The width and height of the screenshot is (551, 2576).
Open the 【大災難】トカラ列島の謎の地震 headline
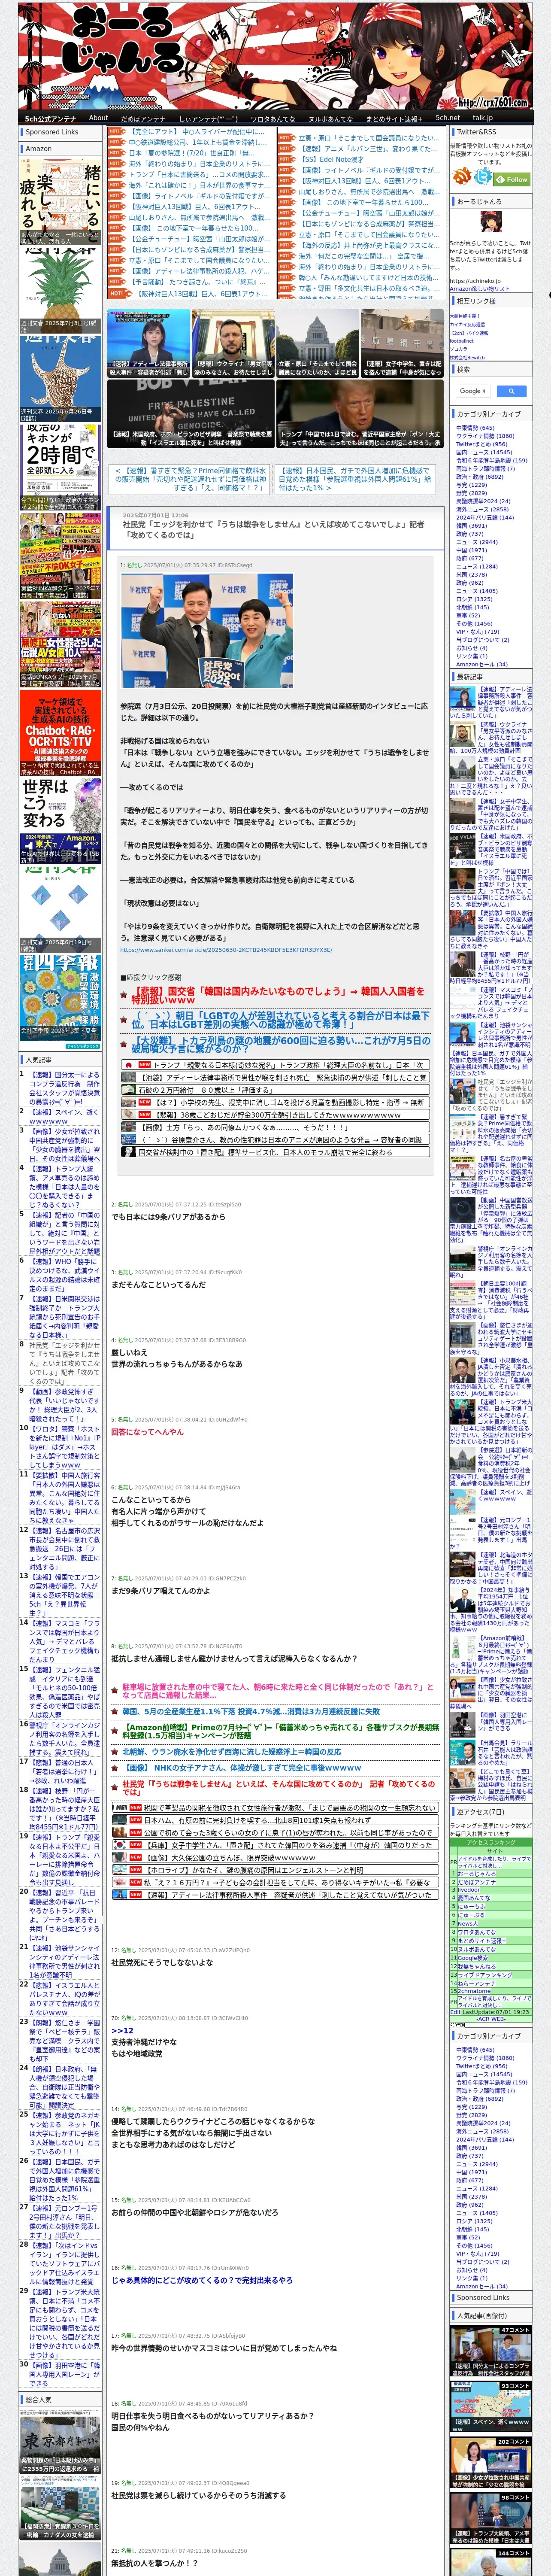pos(281,1045)
